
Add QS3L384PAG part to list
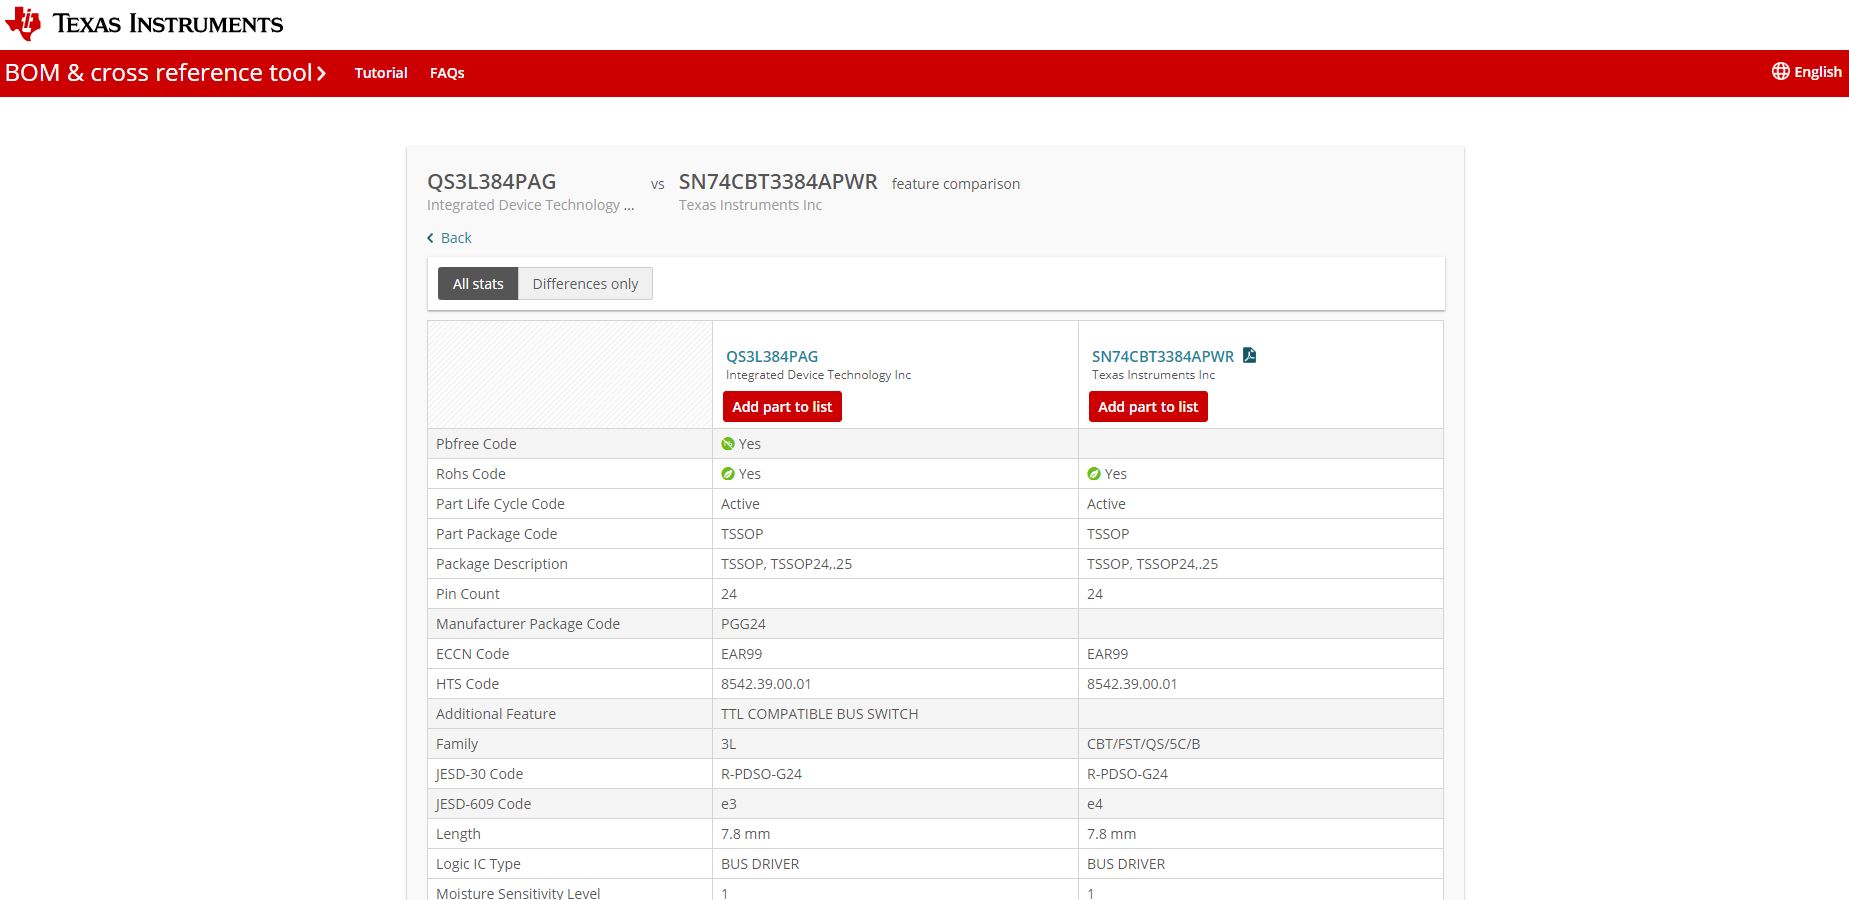[x=782, y=407]
